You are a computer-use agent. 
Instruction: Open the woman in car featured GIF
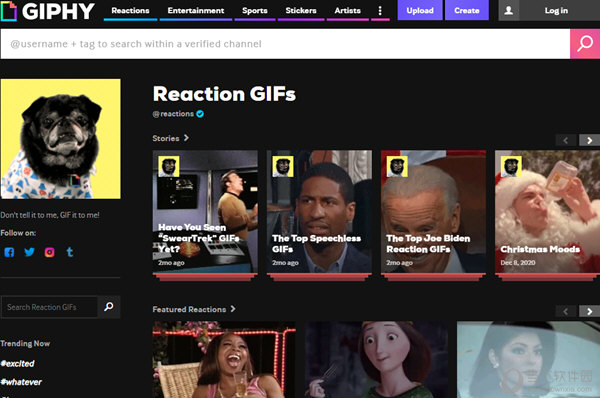point(528,359)
